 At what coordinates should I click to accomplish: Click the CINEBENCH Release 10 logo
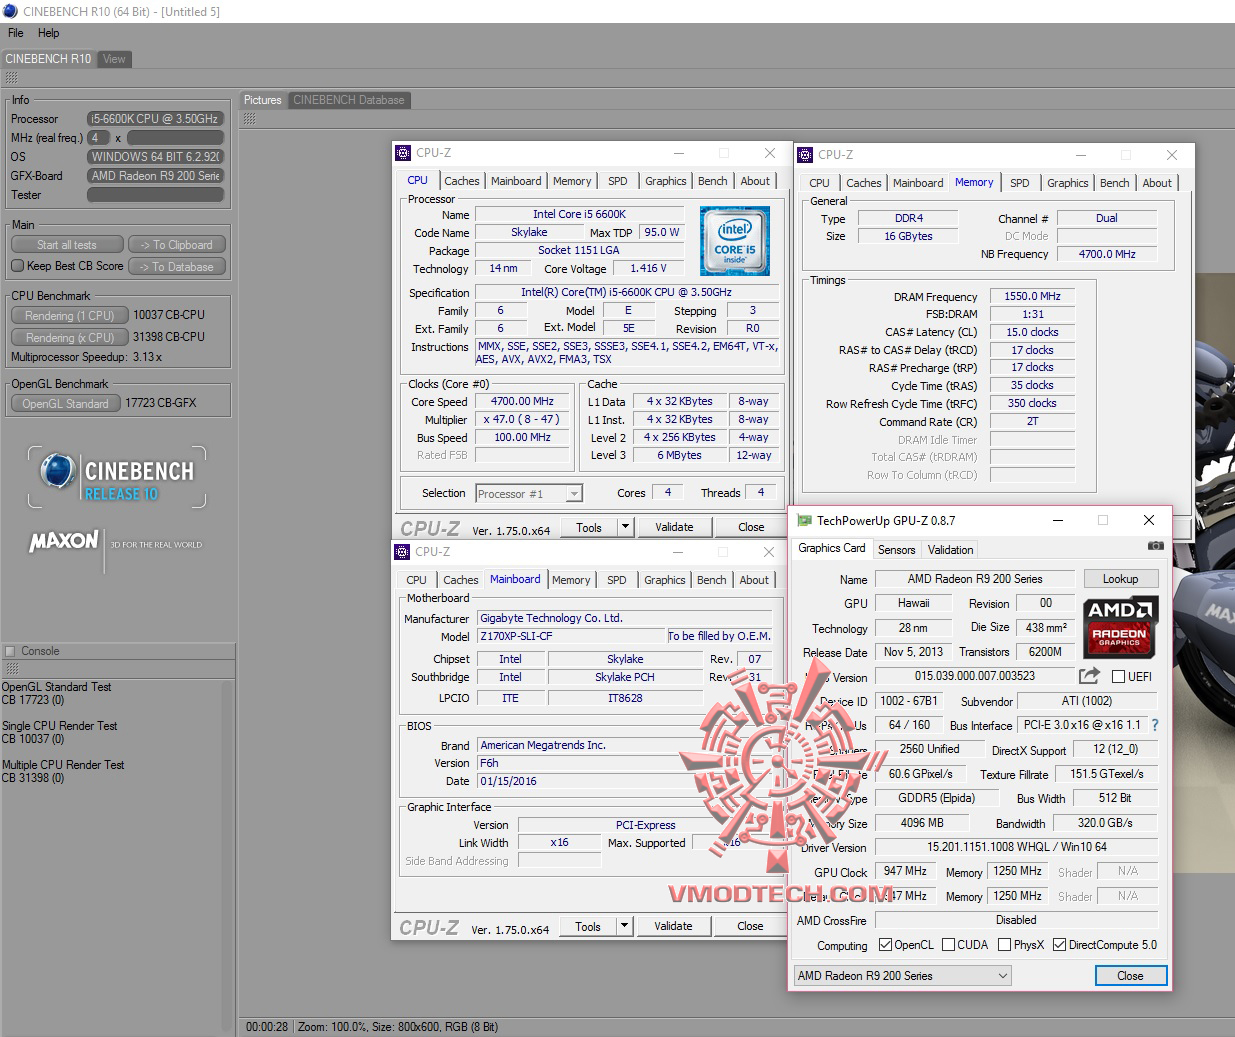click(x=117, y=477)
